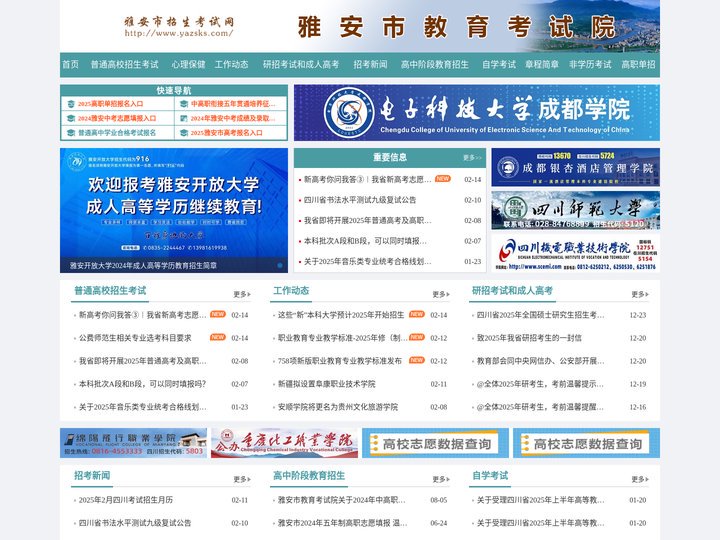720x540 pixels.
Task: Open 致2025年我省研招考生的一封信
Action: coord(529,338)
